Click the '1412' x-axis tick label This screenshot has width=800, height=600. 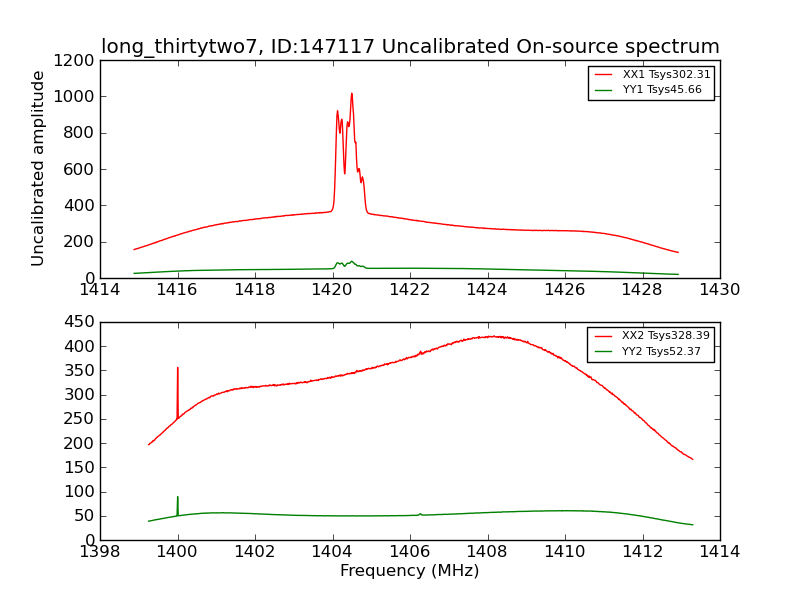[642, 552]
